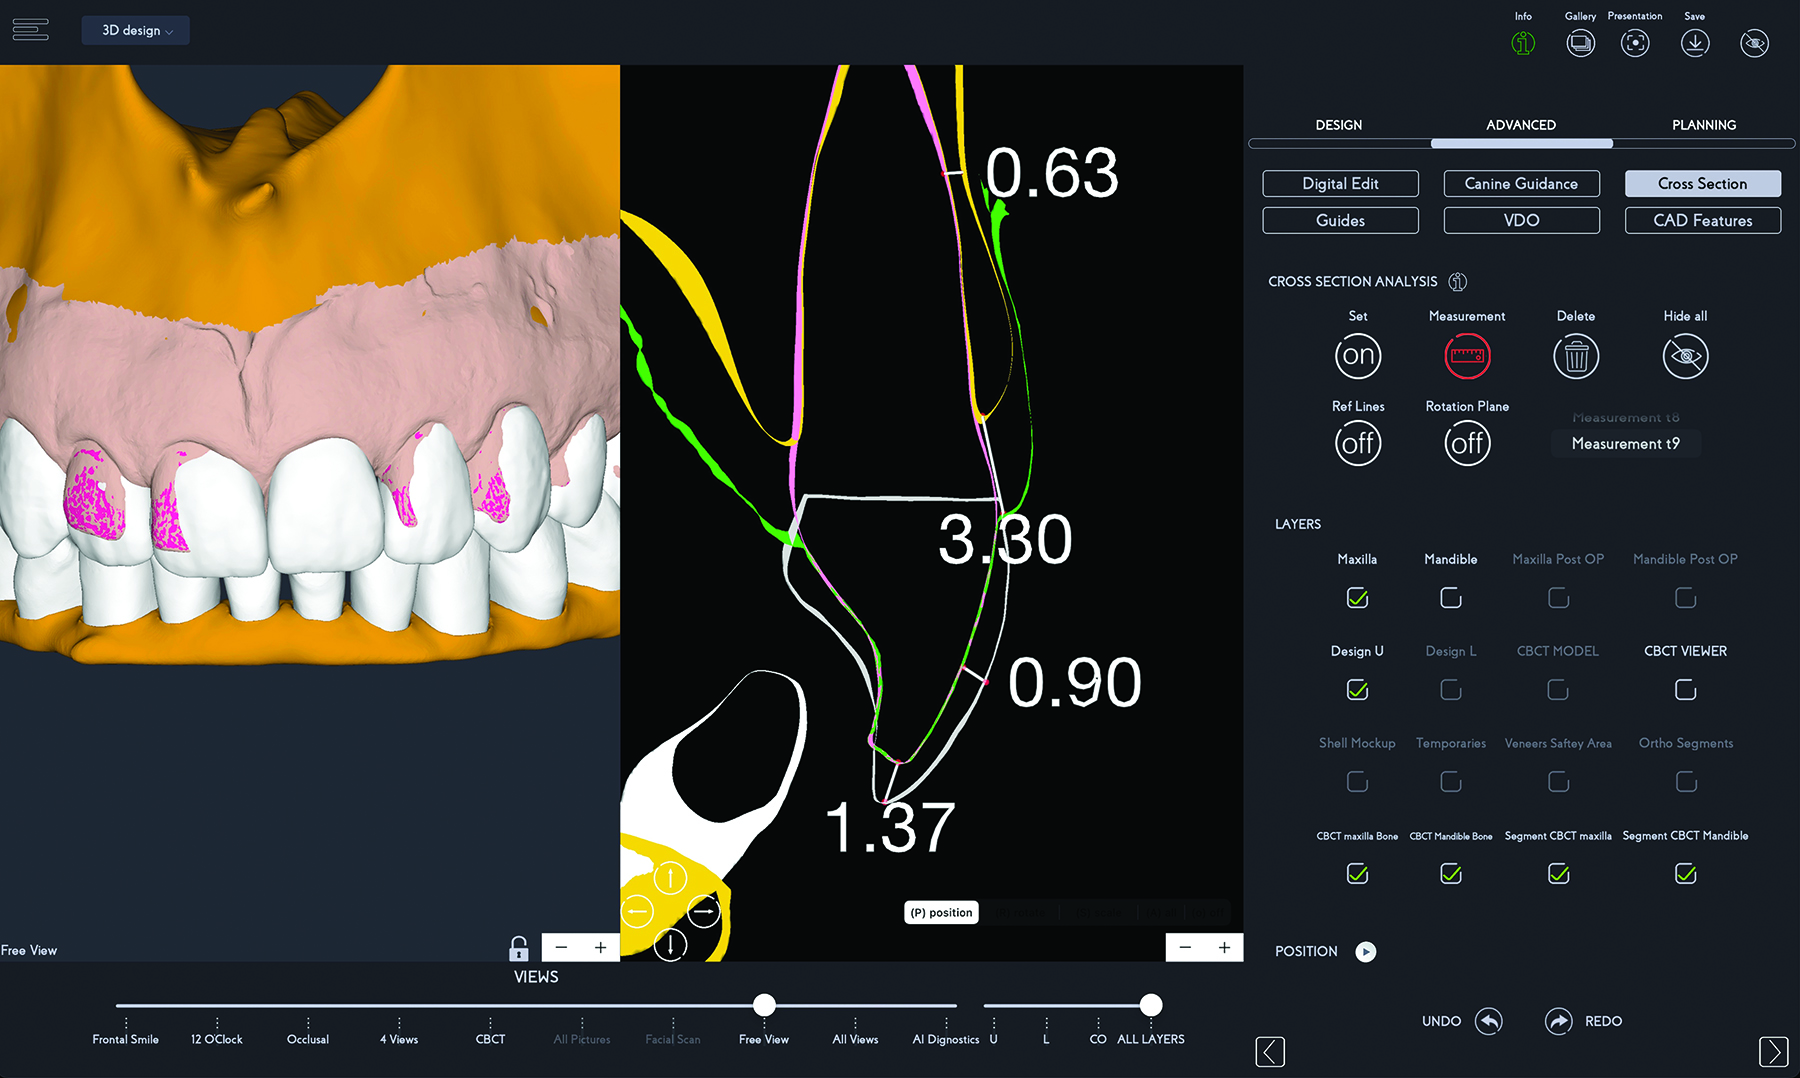Switch to the Design tab
The height and width of the screenshot is (1078, 1800).
tap(1338, 125)
